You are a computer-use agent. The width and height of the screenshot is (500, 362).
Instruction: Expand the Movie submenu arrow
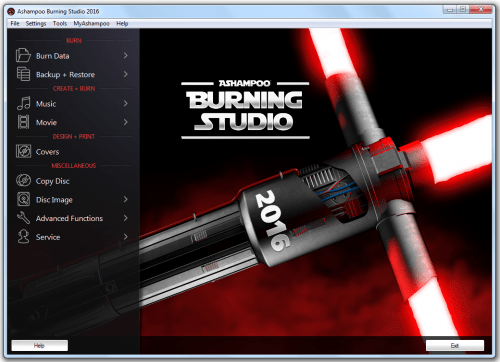pyautogui.click(x=126, y=122)
